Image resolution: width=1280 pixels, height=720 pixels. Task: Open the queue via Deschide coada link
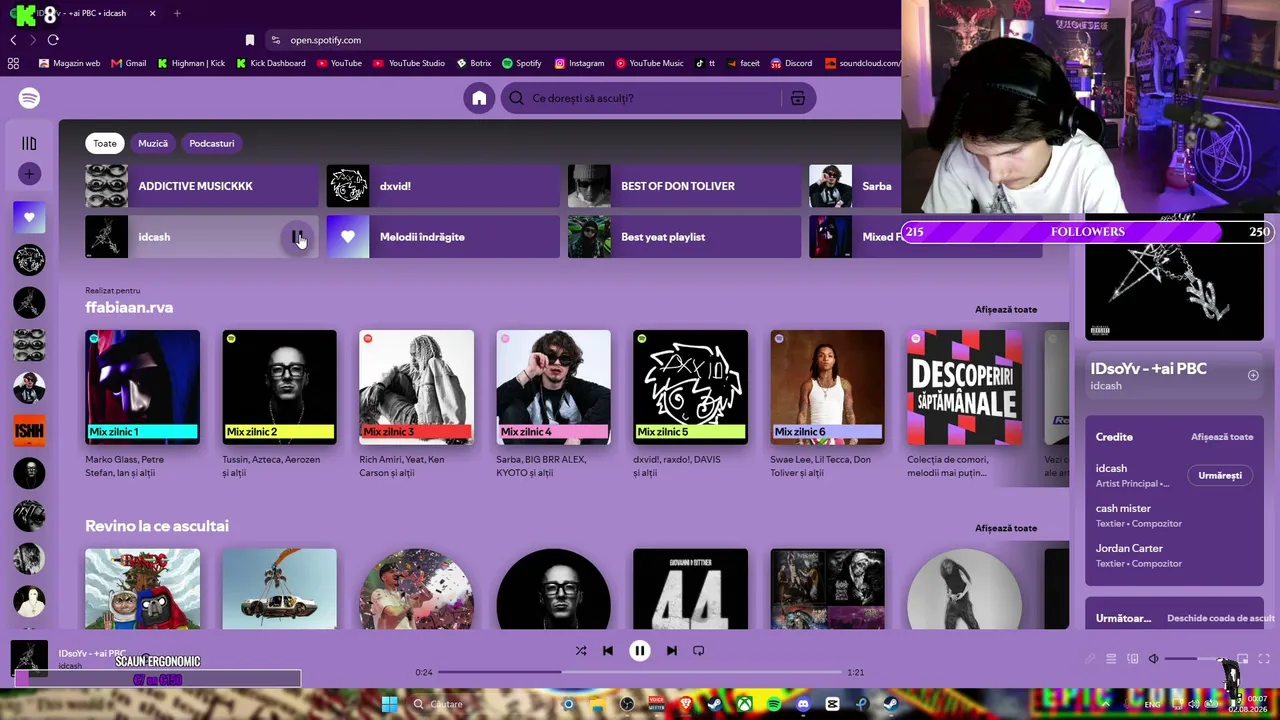coord(1220,618)
